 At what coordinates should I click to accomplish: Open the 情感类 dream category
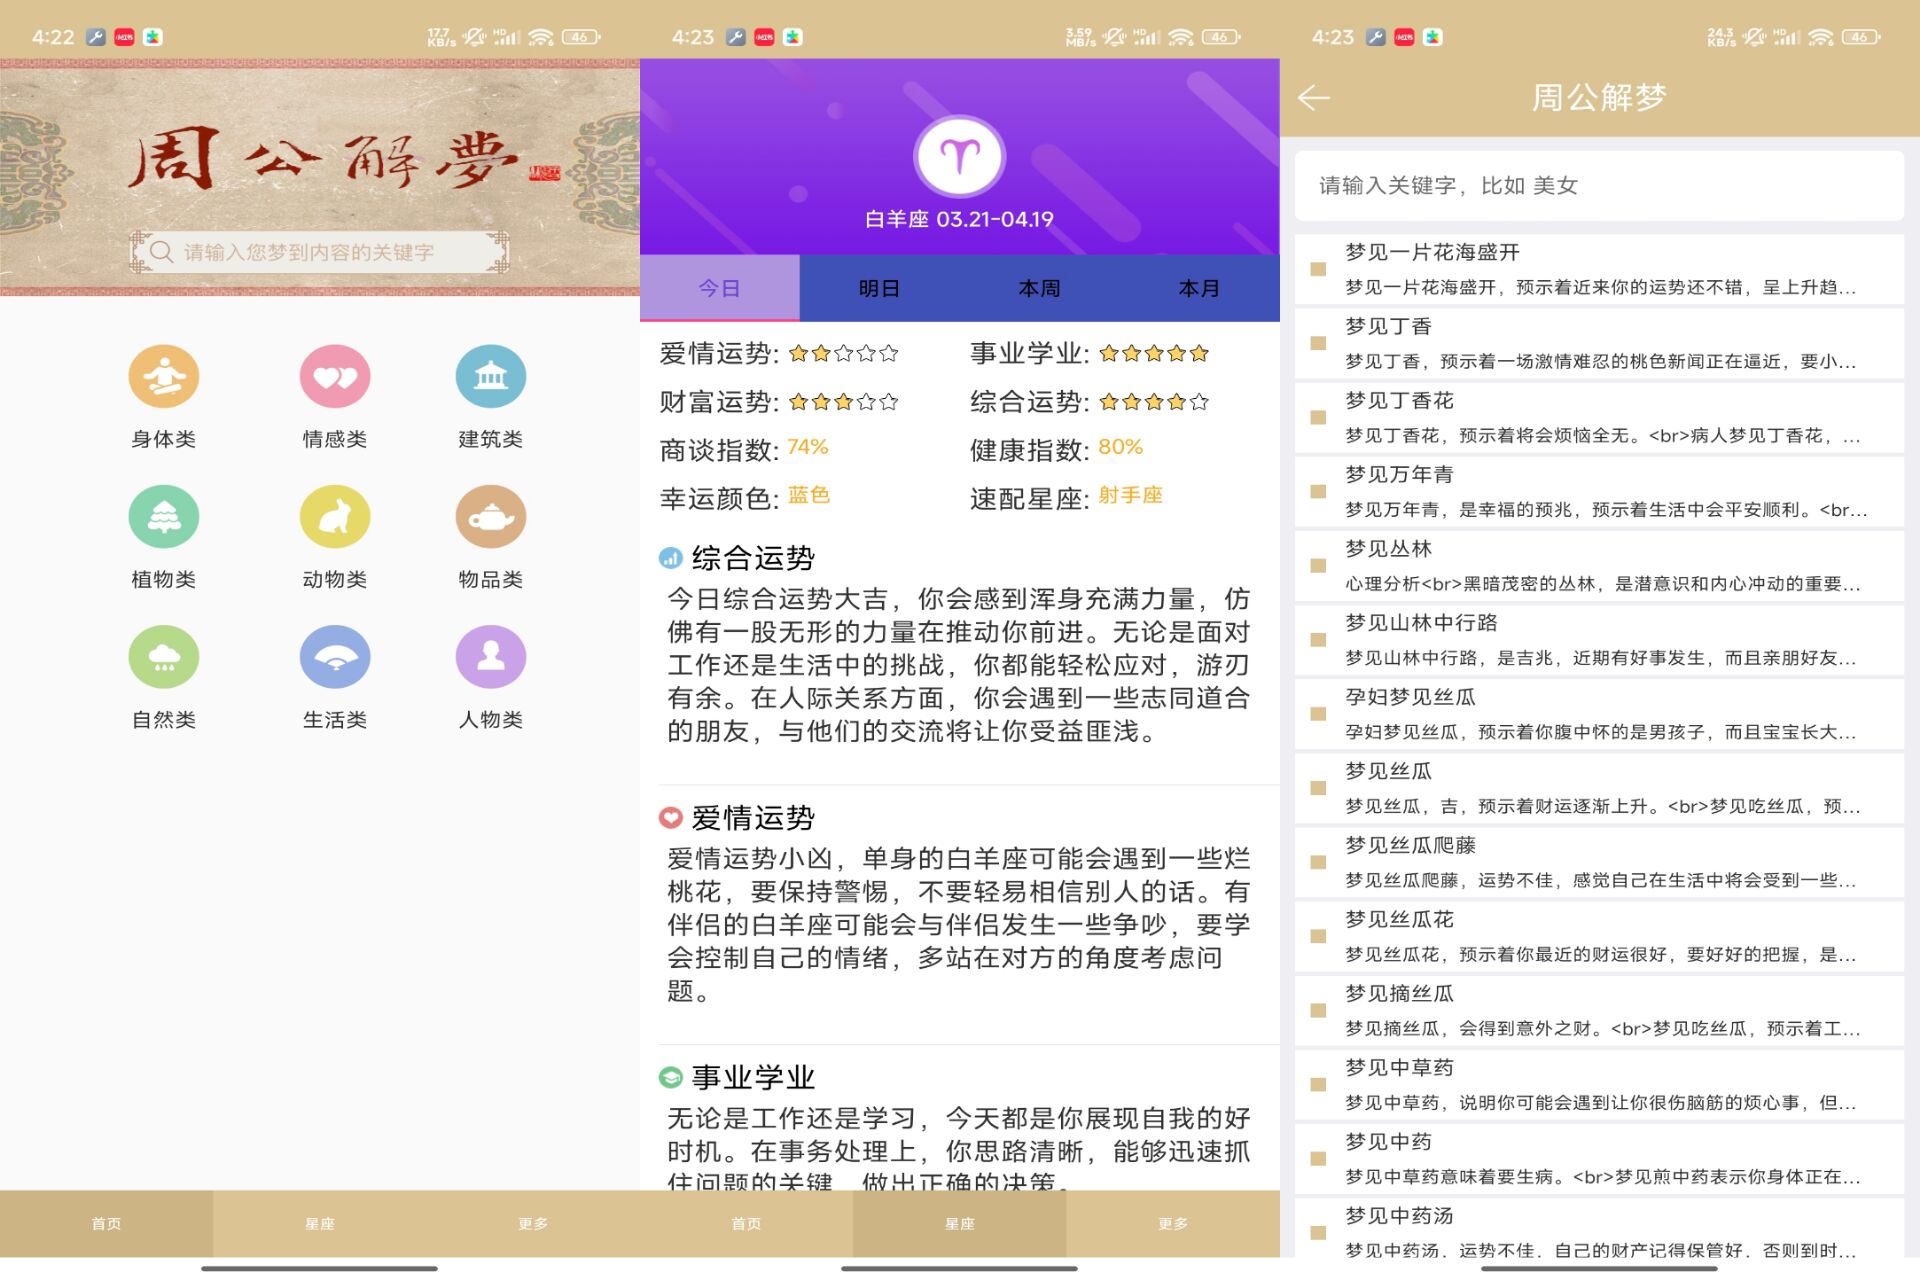coord(334,376)
